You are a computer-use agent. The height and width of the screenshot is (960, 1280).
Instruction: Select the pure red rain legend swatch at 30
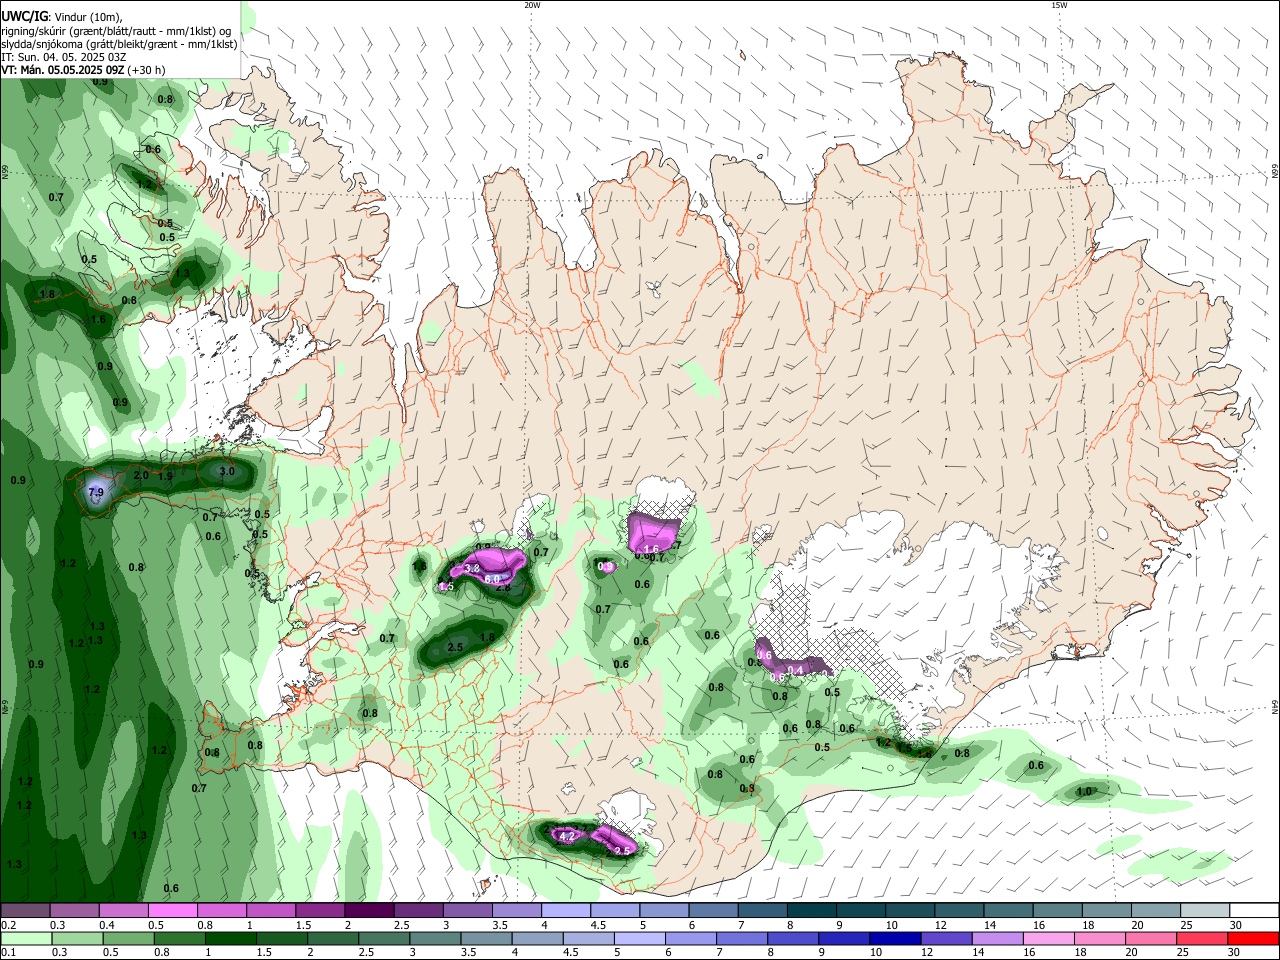pos(1253,938)
